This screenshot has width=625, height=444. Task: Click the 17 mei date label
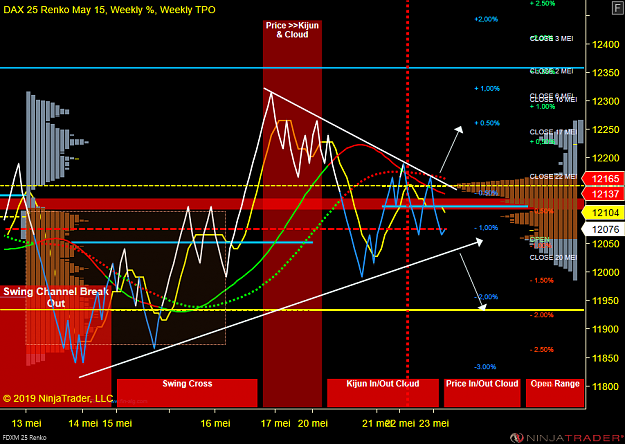(275, 423)
